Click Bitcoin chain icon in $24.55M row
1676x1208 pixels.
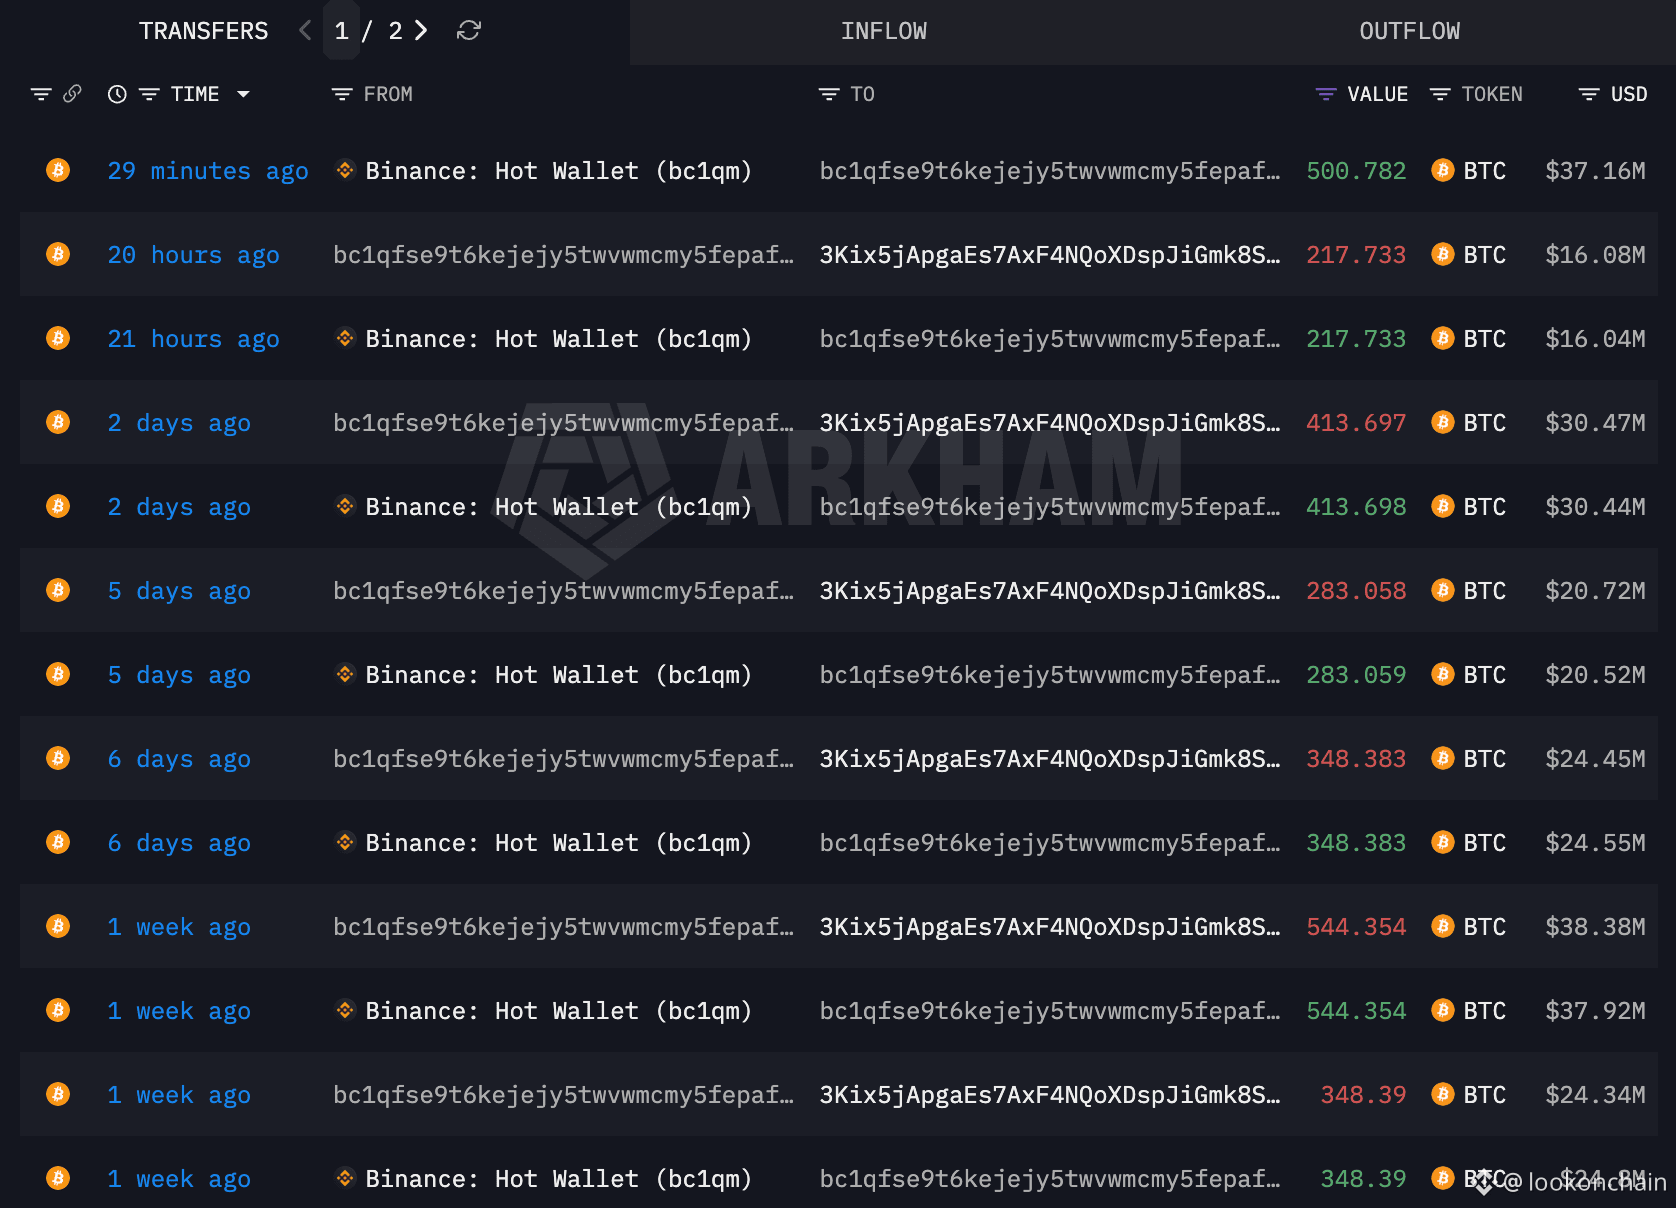click(58, 842)
